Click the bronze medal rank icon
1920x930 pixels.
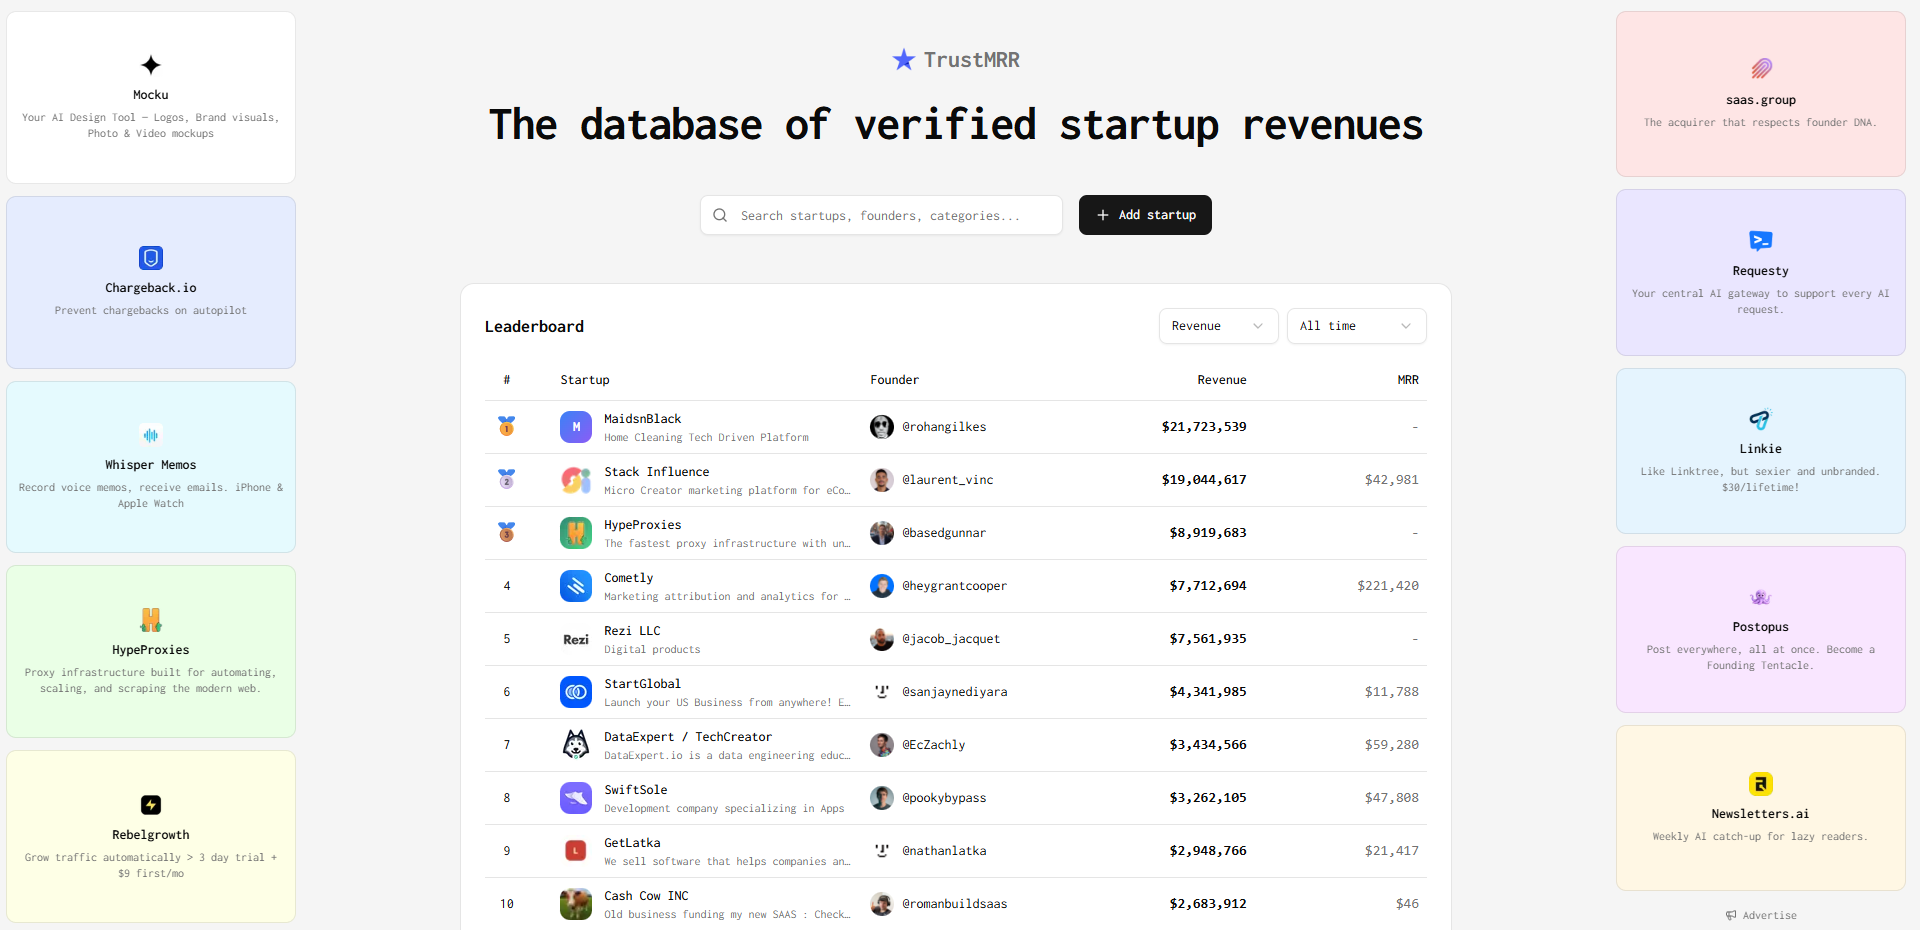click(507, 532)
